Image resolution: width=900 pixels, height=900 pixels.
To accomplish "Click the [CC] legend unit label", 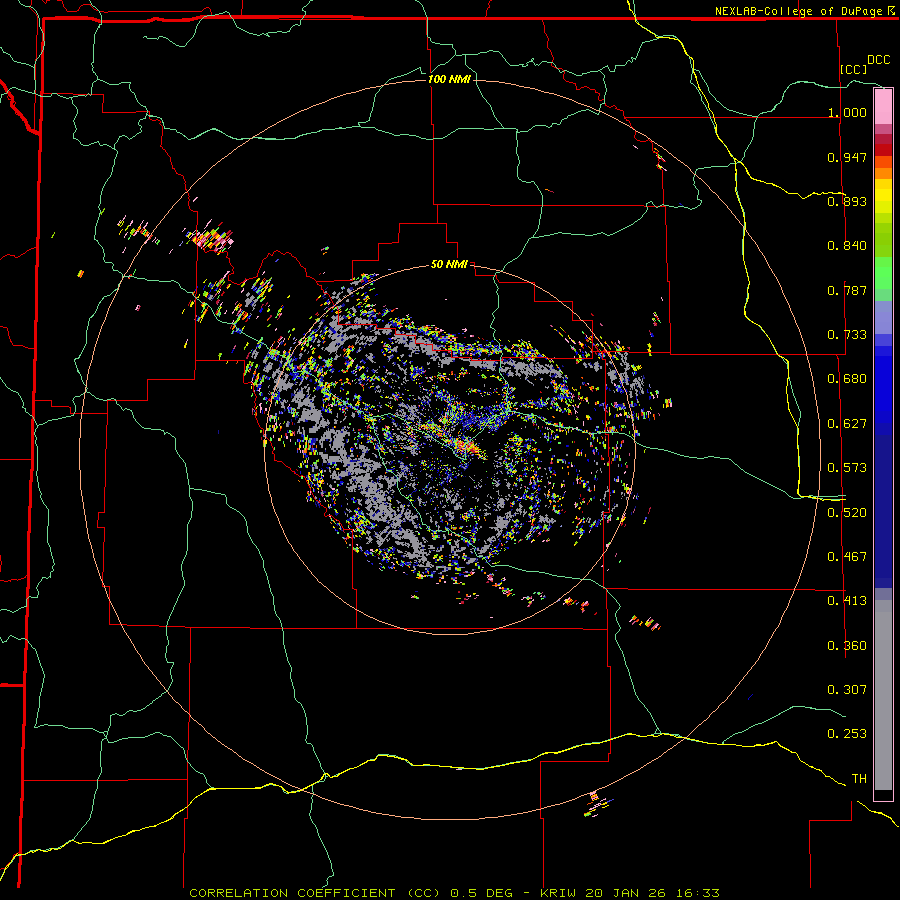I will coord(854,69).
